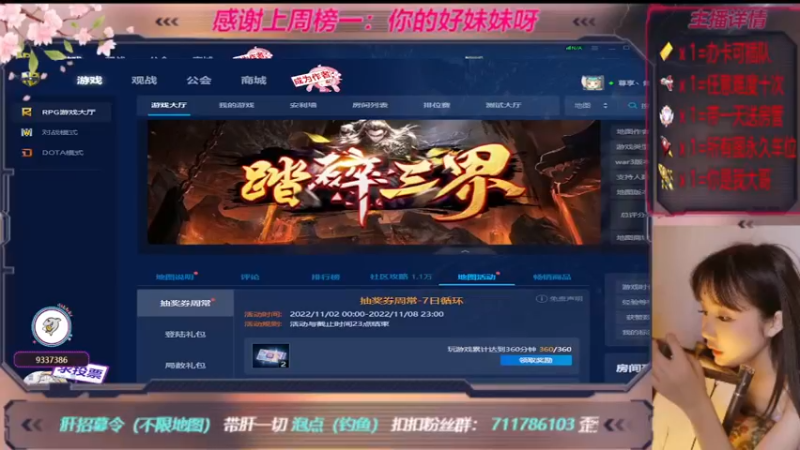Click the 踏碎三界 game banner
The height and width of the screenshot is (450, 800).
[x=373, y=182]
